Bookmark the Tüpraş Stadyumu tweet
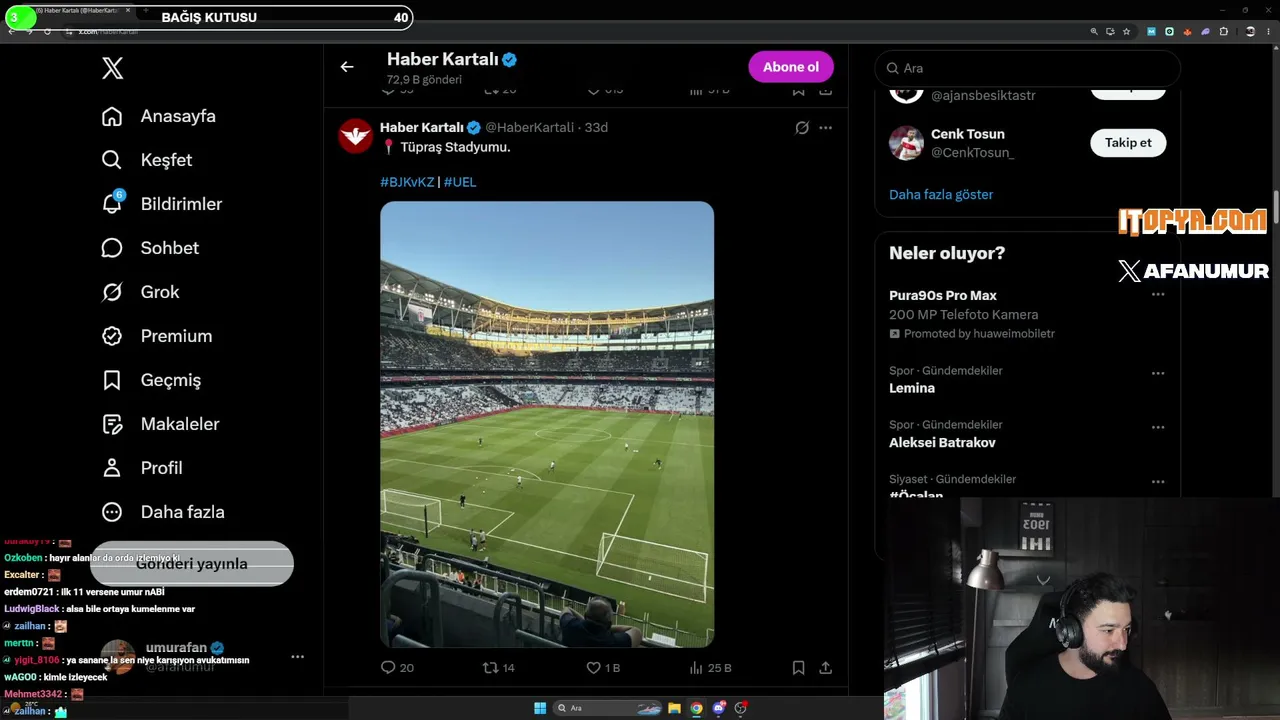 (x=799, y=668)
